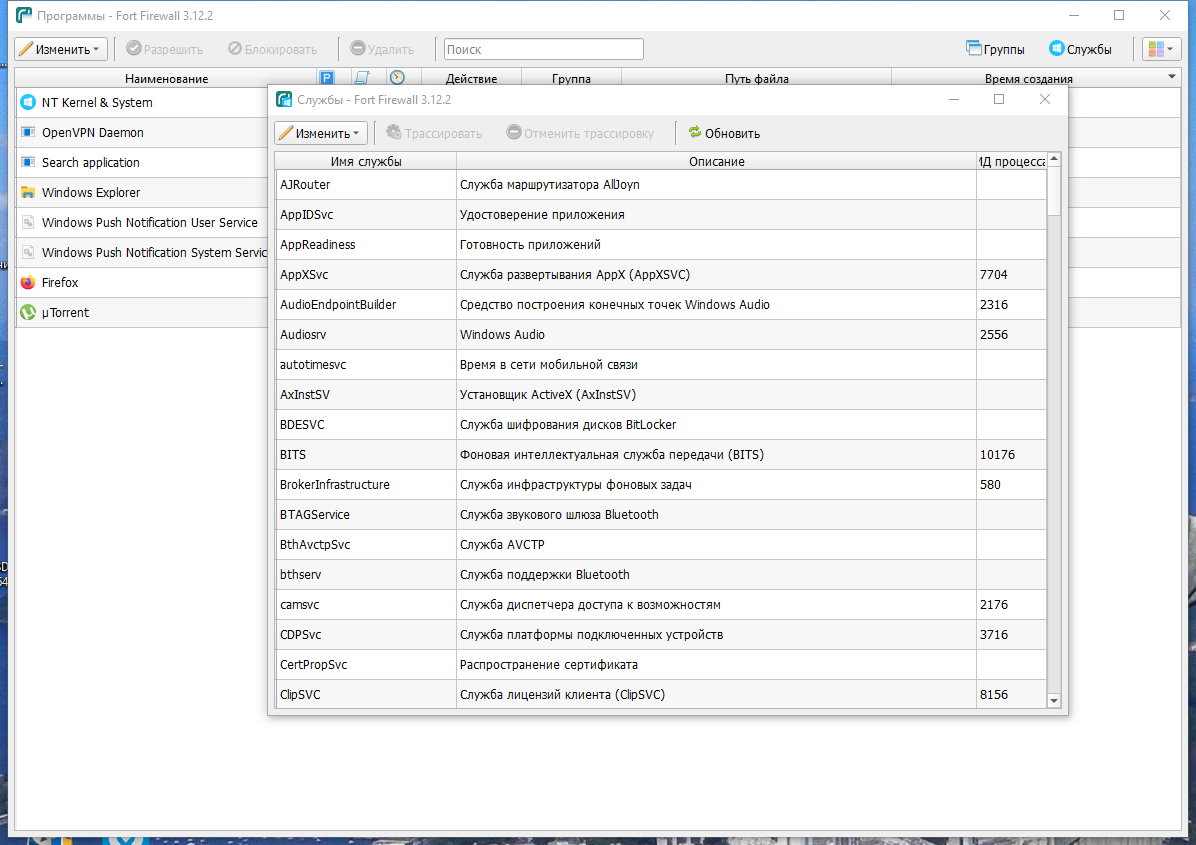Select the BTAGService service row

tap(661, 515)
